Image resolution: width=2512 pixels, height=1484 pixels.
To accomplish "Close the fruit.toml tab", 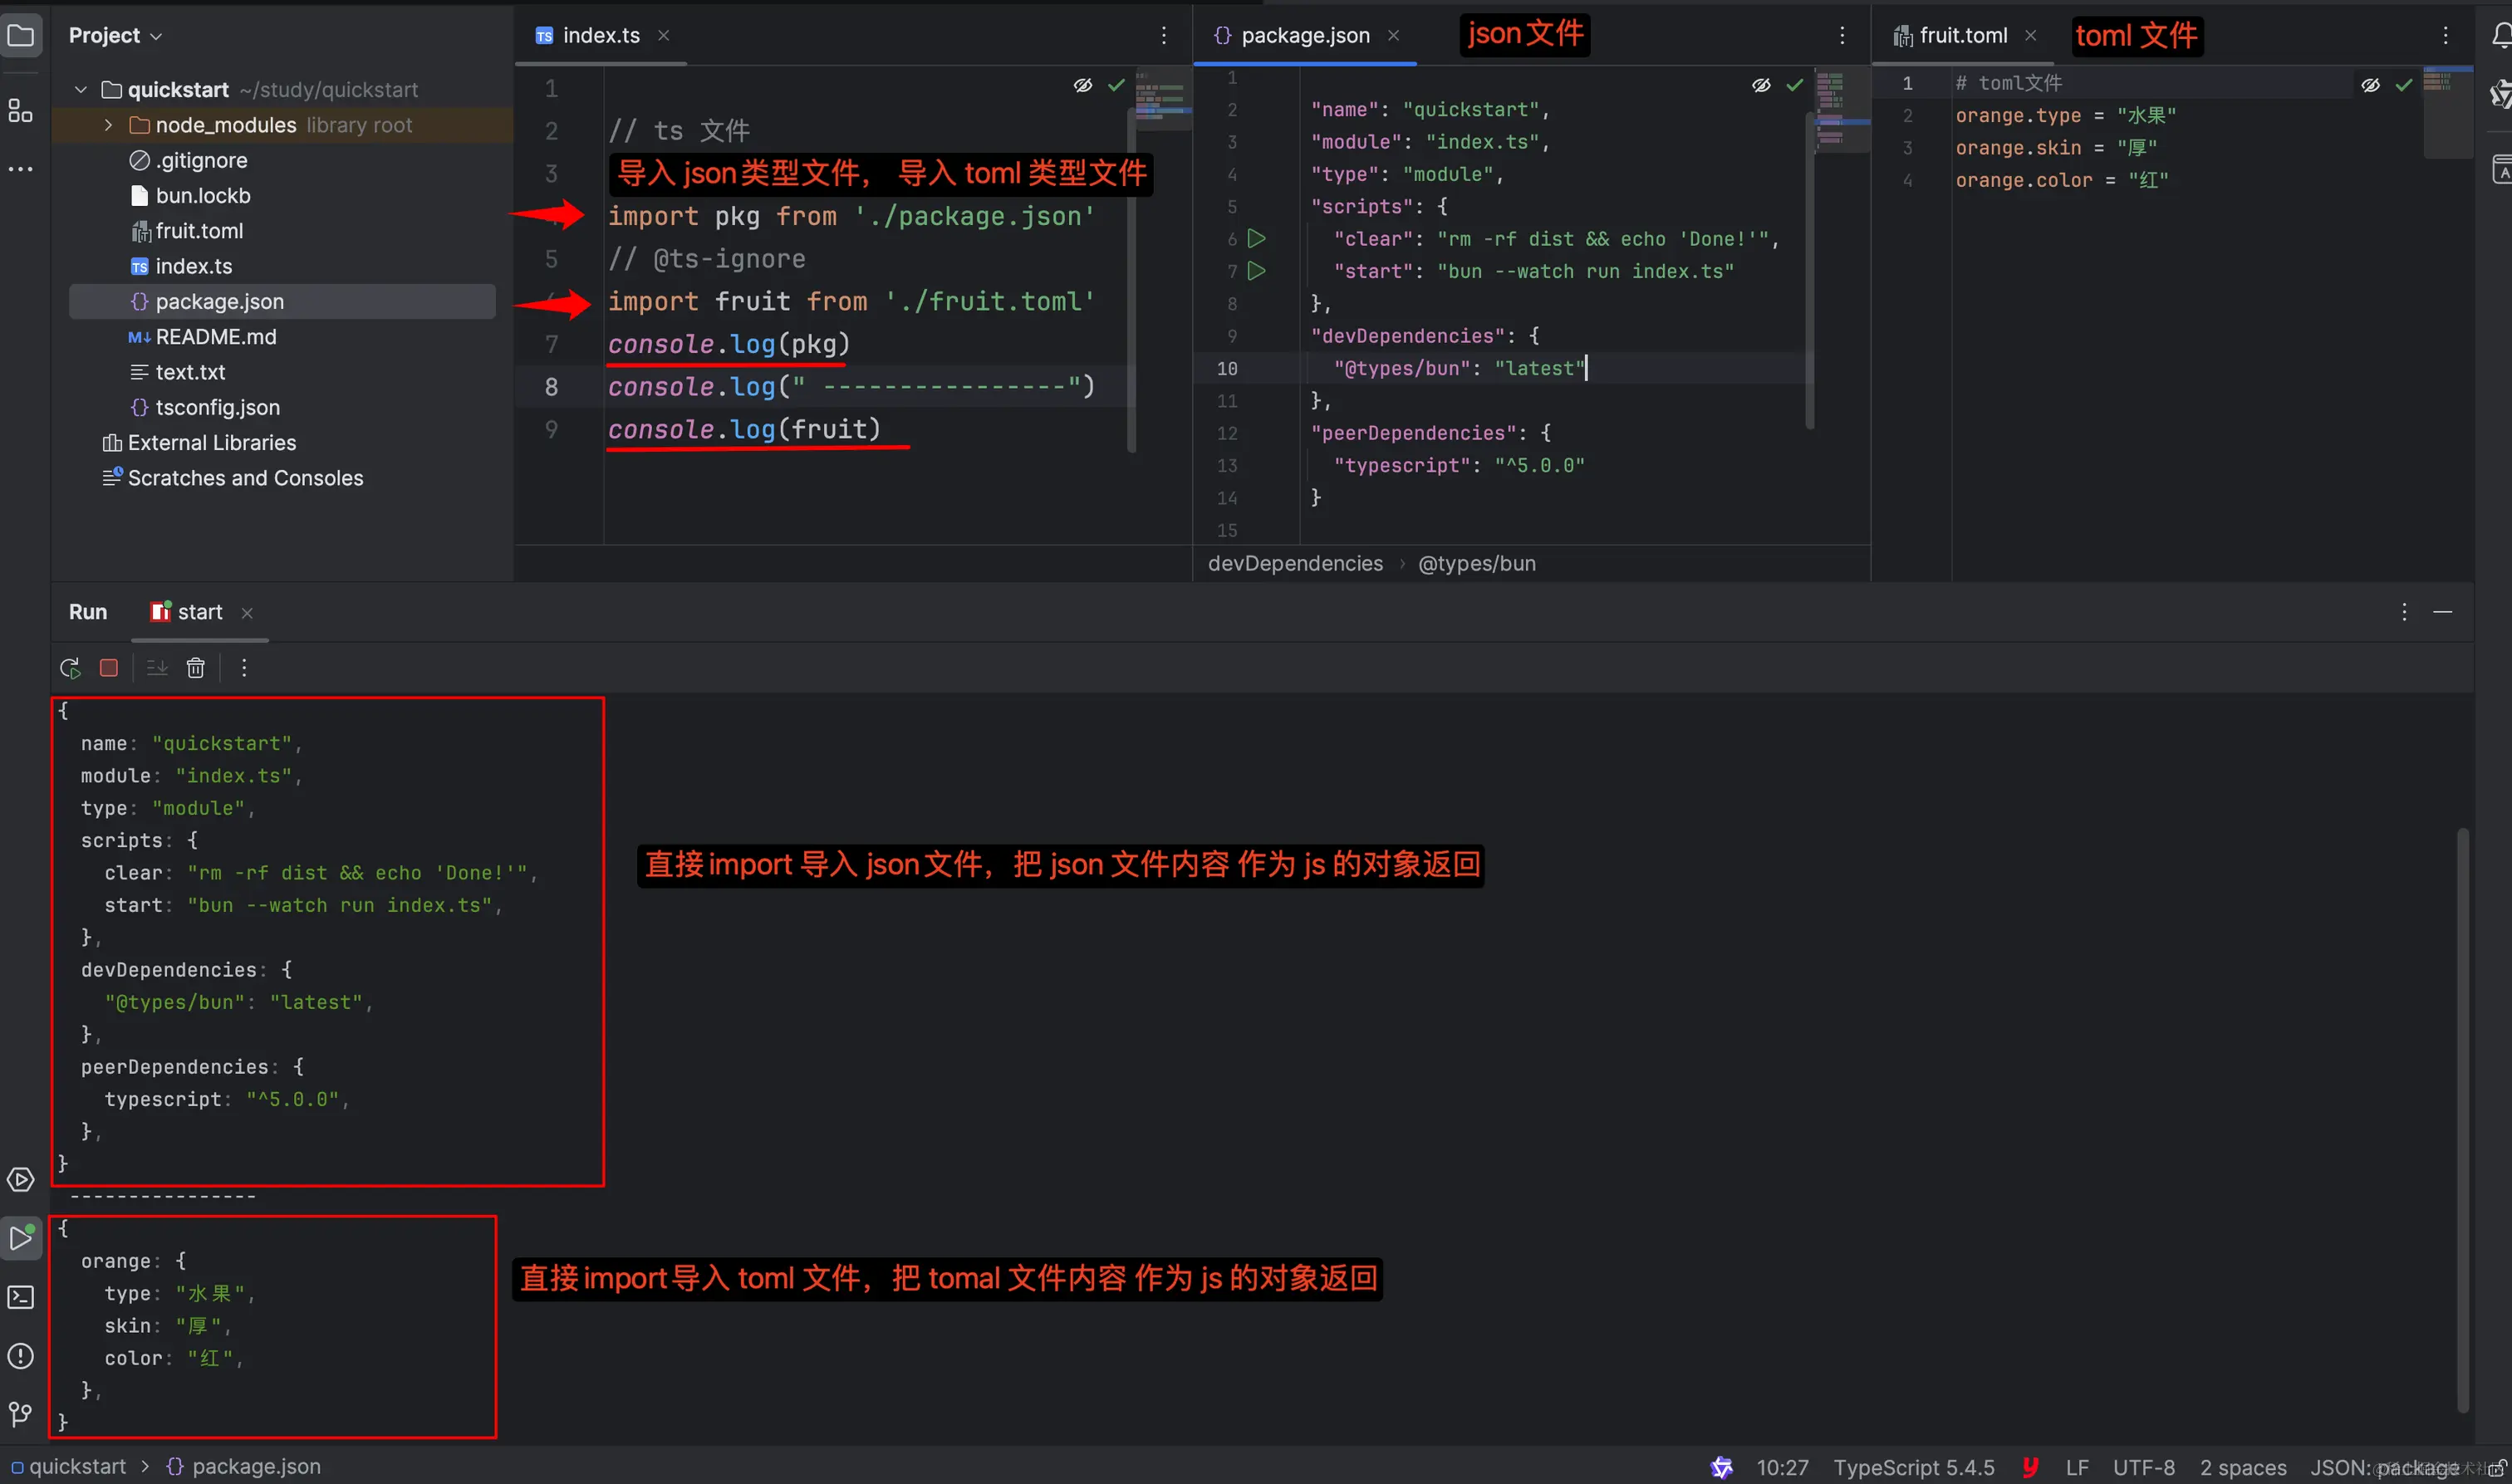I will [2030, 36].
